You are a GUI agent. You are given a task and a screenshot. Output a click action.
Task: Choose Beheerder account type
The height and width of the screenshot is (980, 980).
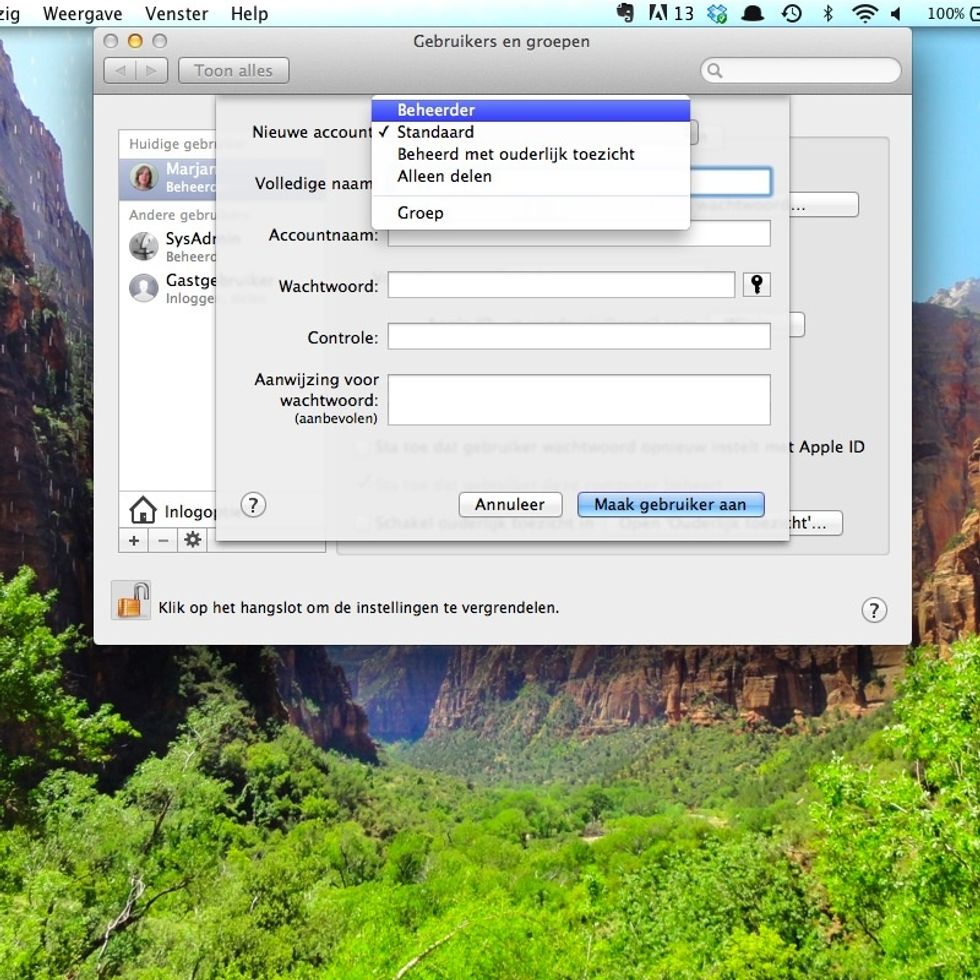[531, 110]
